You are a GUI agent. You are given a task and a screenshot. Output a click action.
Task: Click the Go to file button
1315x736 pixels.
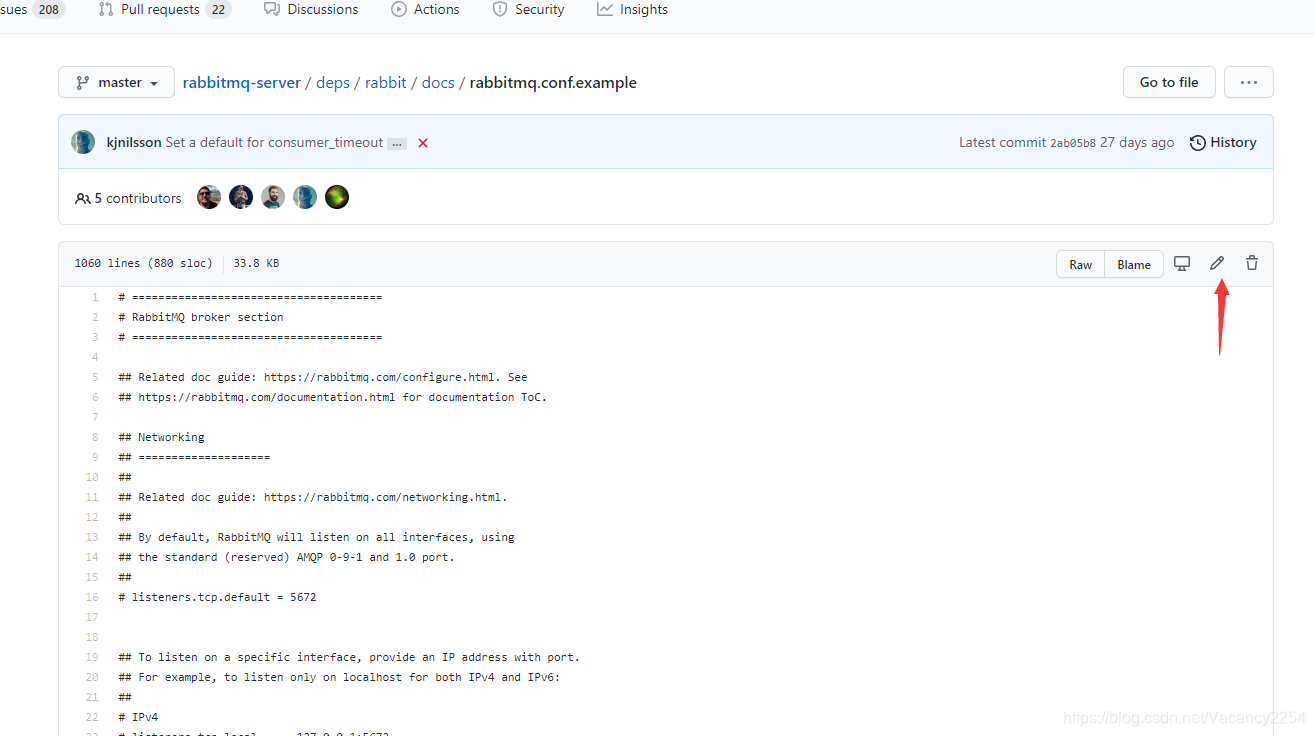tap(1169, 82)
